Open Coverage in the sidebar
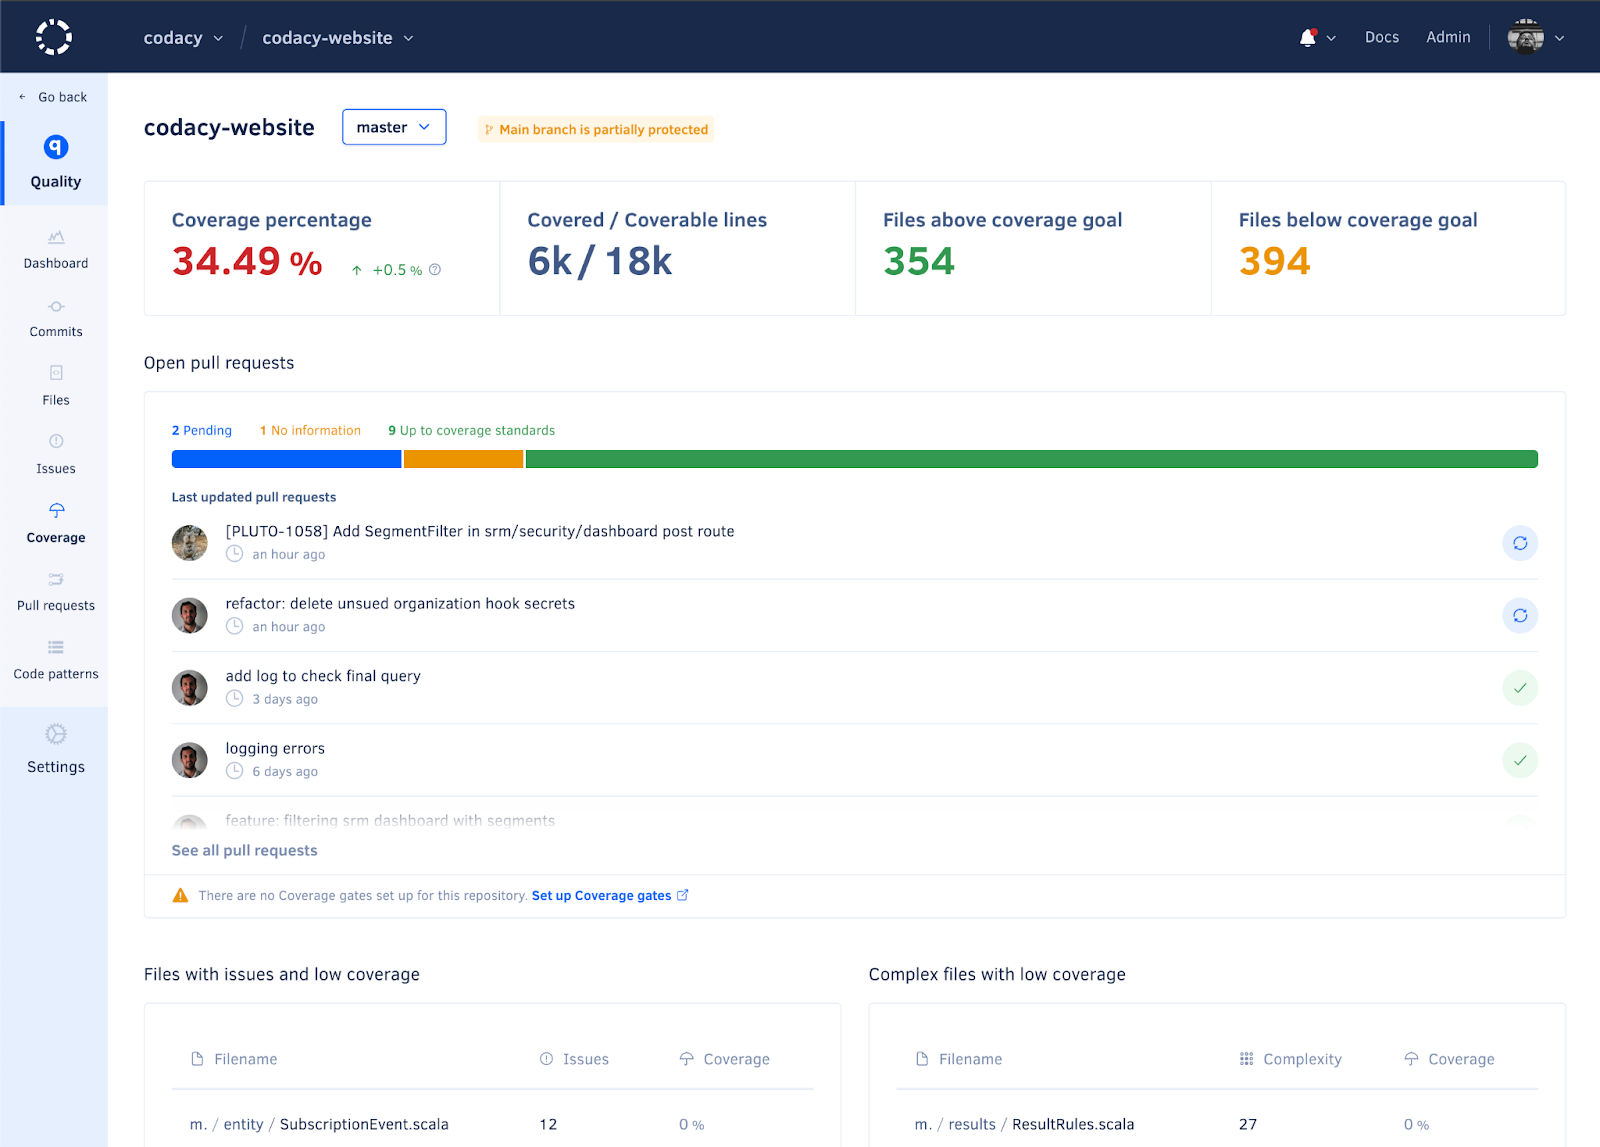The height and width of the screenshot is (1147, 1600). (x=56, y=524)
